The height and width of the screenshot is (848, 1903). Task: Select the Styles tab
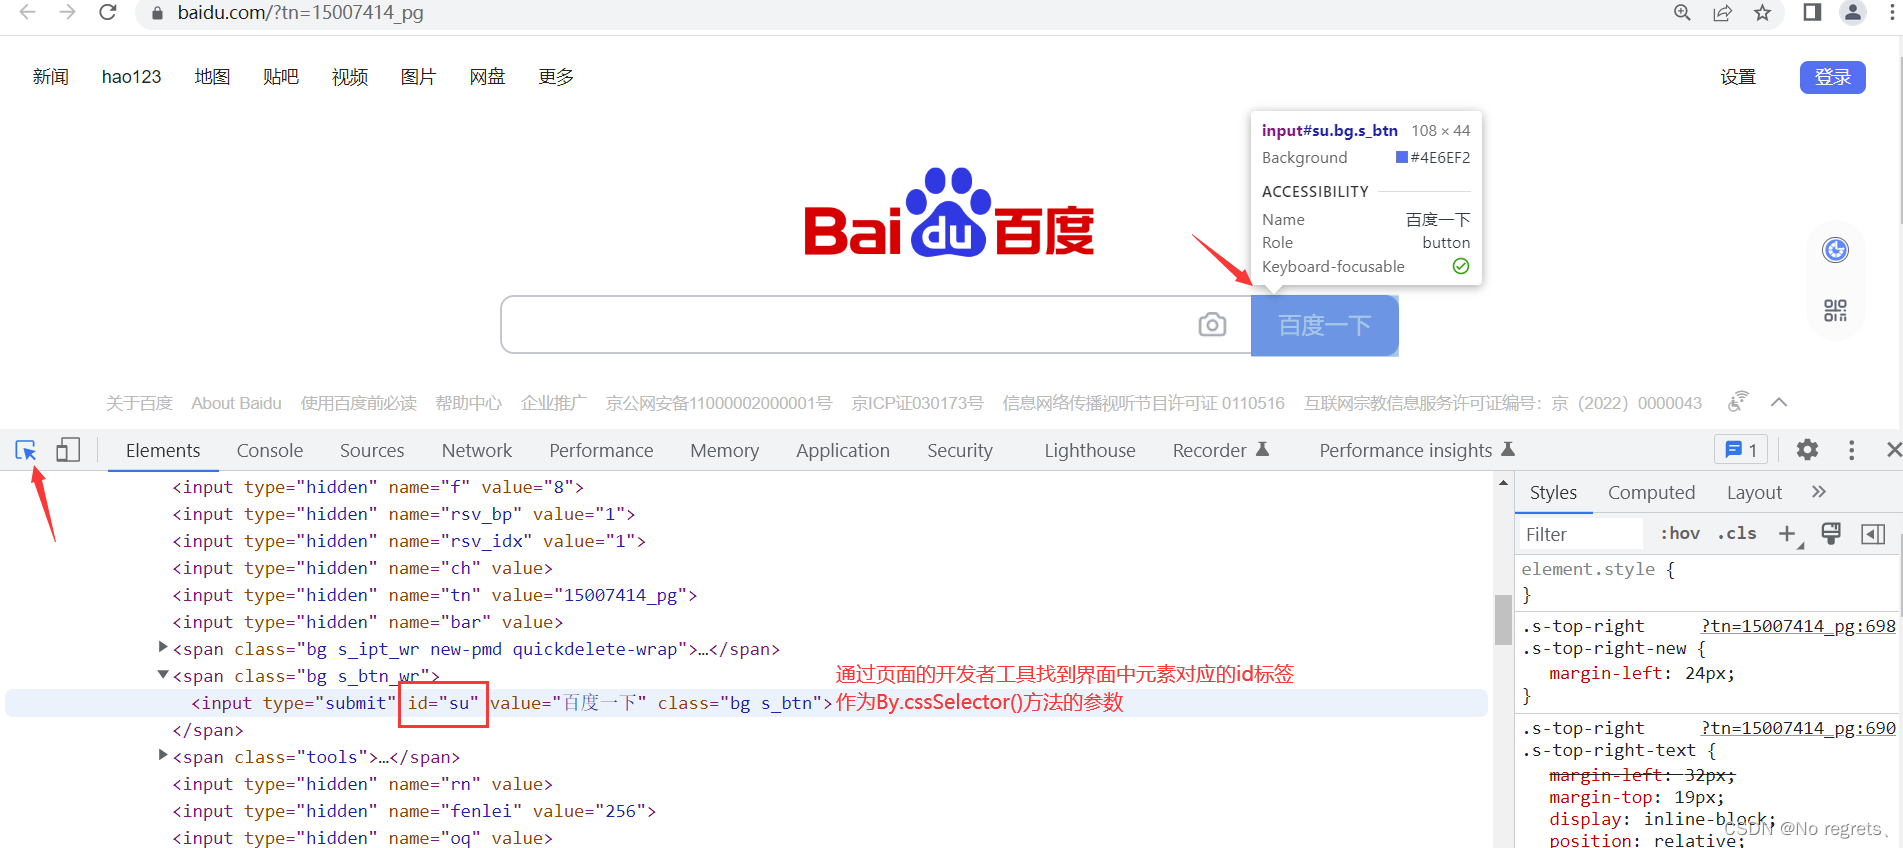[1553, 493]
